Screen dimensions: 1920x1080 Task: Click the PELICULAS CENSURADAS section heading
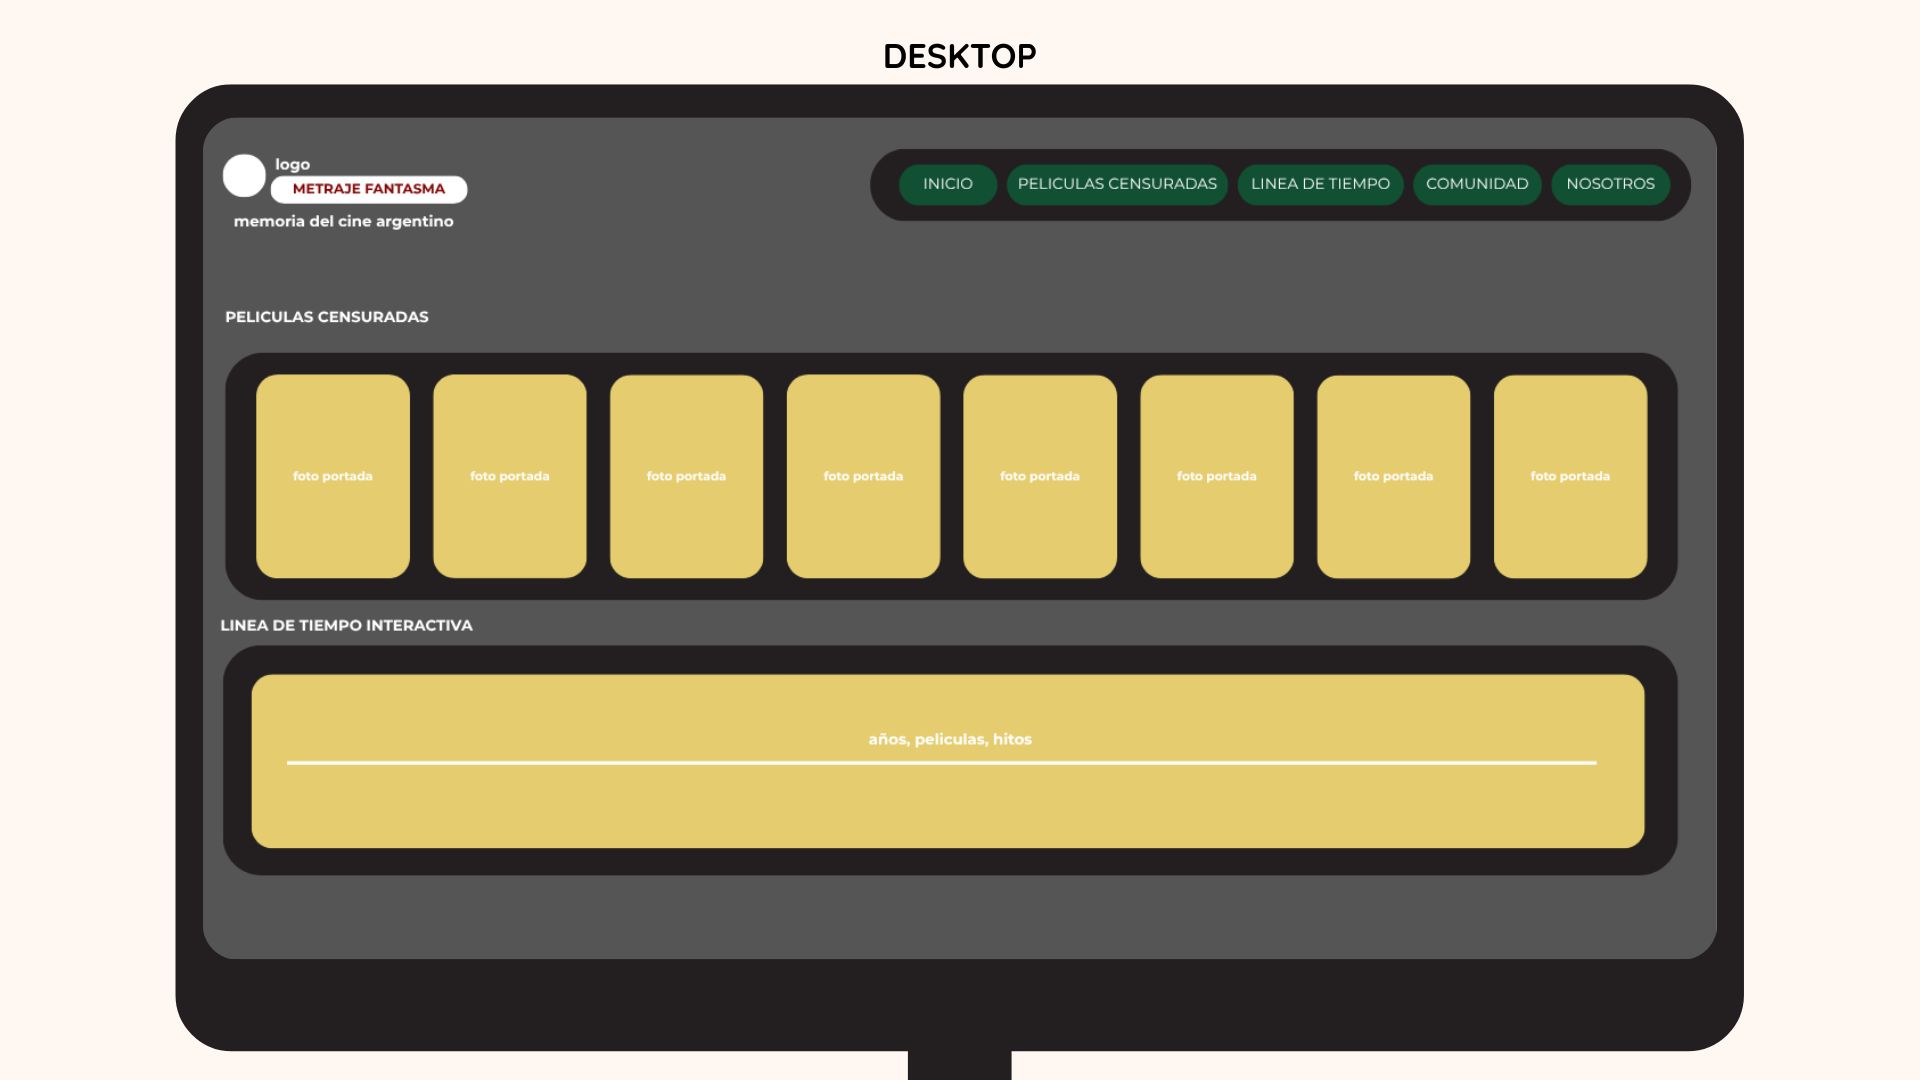326,317
